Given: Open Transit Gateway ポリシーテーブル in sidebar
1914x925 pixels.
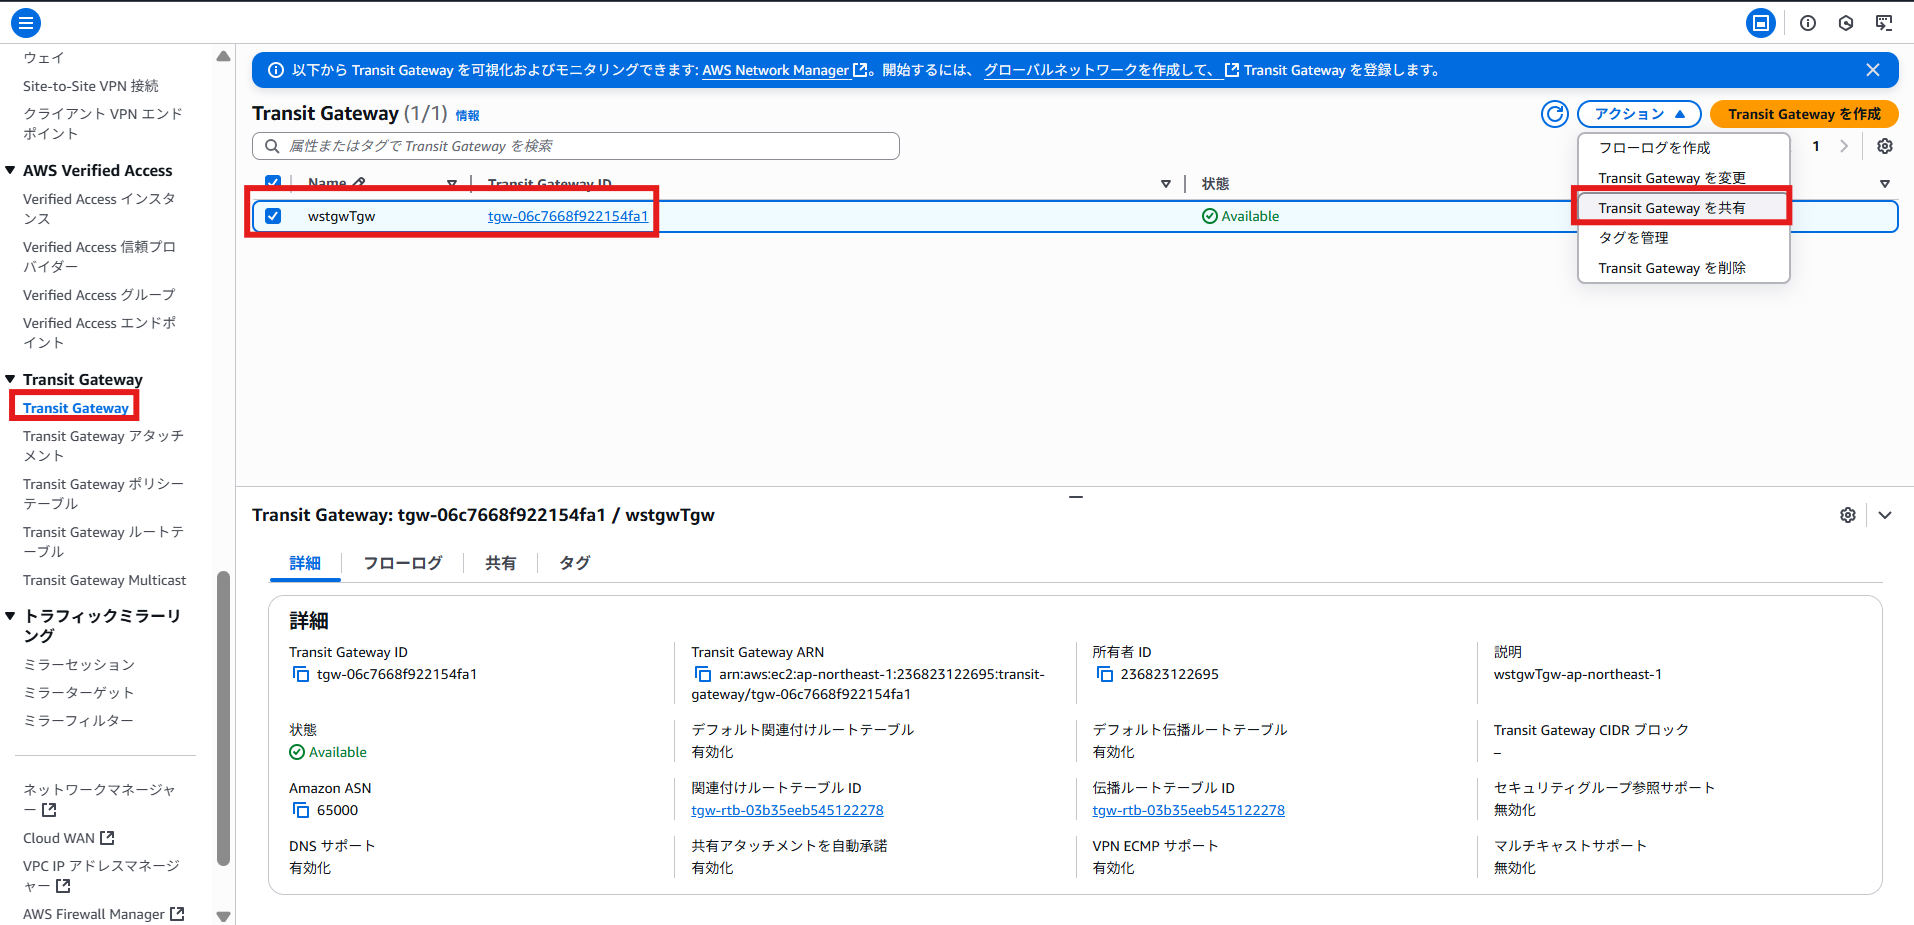Looking at the screenshot, I should pyautogui.click(x=103, y=494).
